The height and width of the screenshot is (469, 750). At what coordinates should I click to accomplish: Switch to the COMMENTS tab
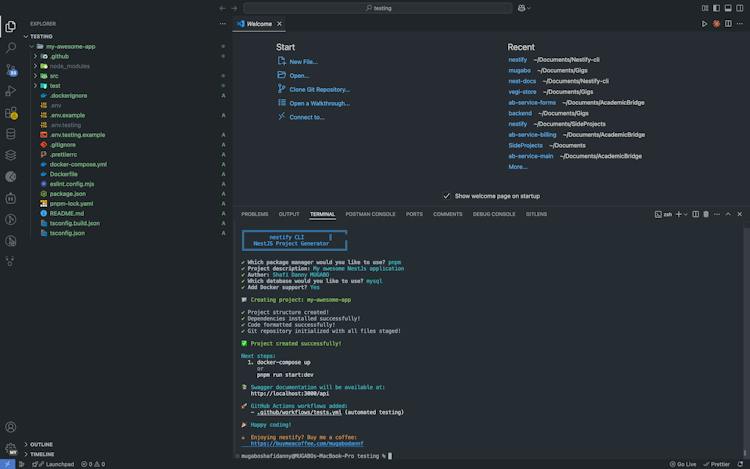coord(448,214)
